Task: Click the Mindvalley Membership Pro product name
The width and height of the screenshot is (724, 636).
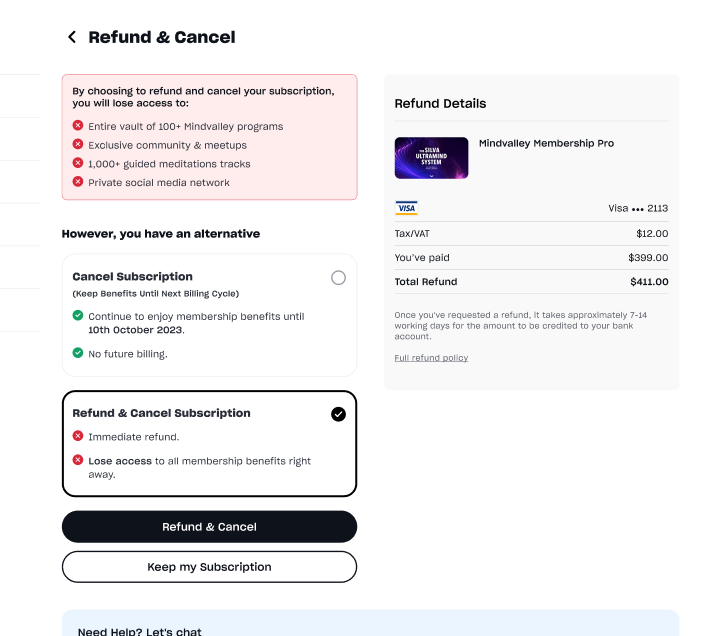Action: tap(546, 144)
